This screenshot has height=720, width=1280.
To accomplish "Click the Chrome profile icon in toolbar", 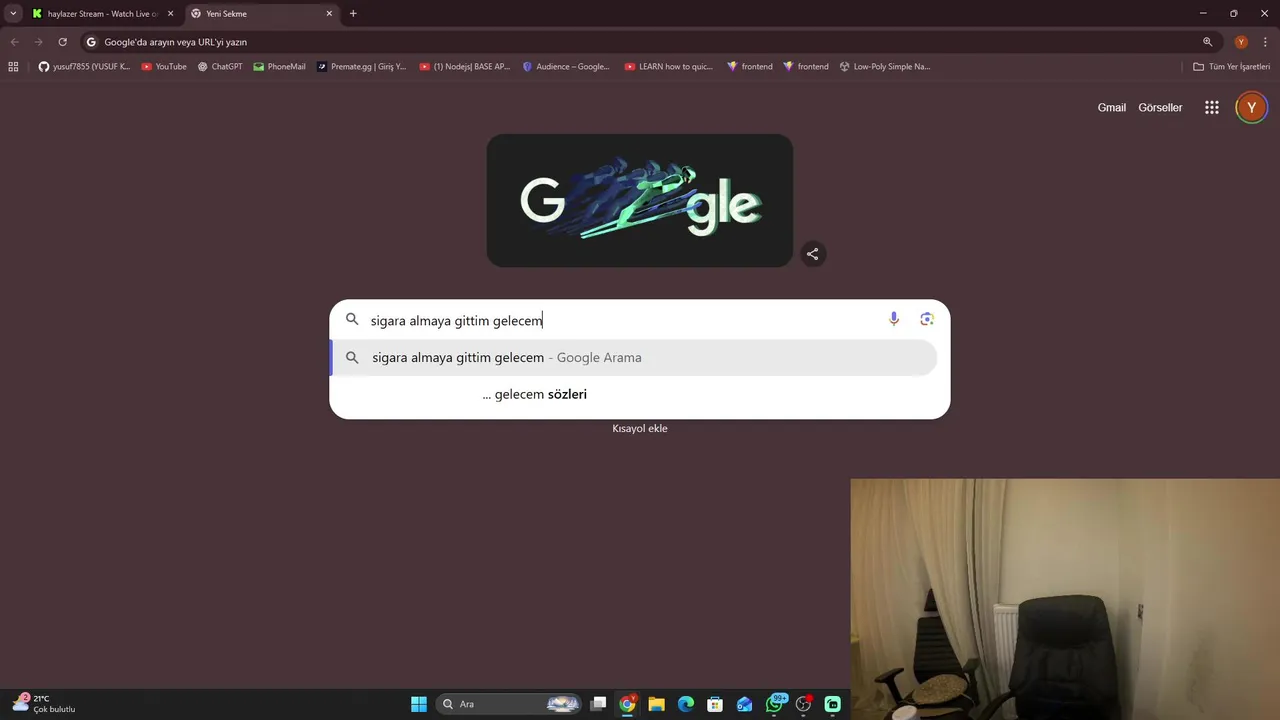I will pyautogui.click(x=1241, y=42).
